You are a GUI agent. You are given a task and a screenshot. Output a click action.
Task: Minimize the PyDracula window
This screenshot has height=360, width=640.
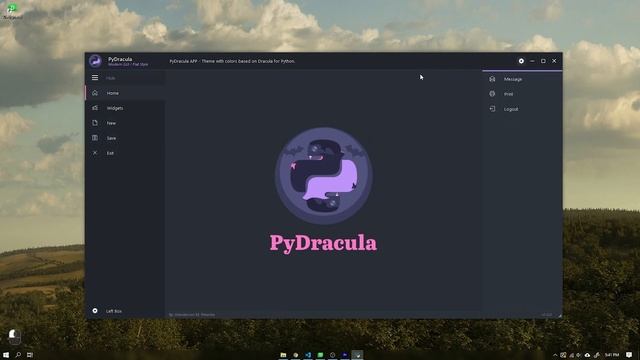(x=532, y=61)
